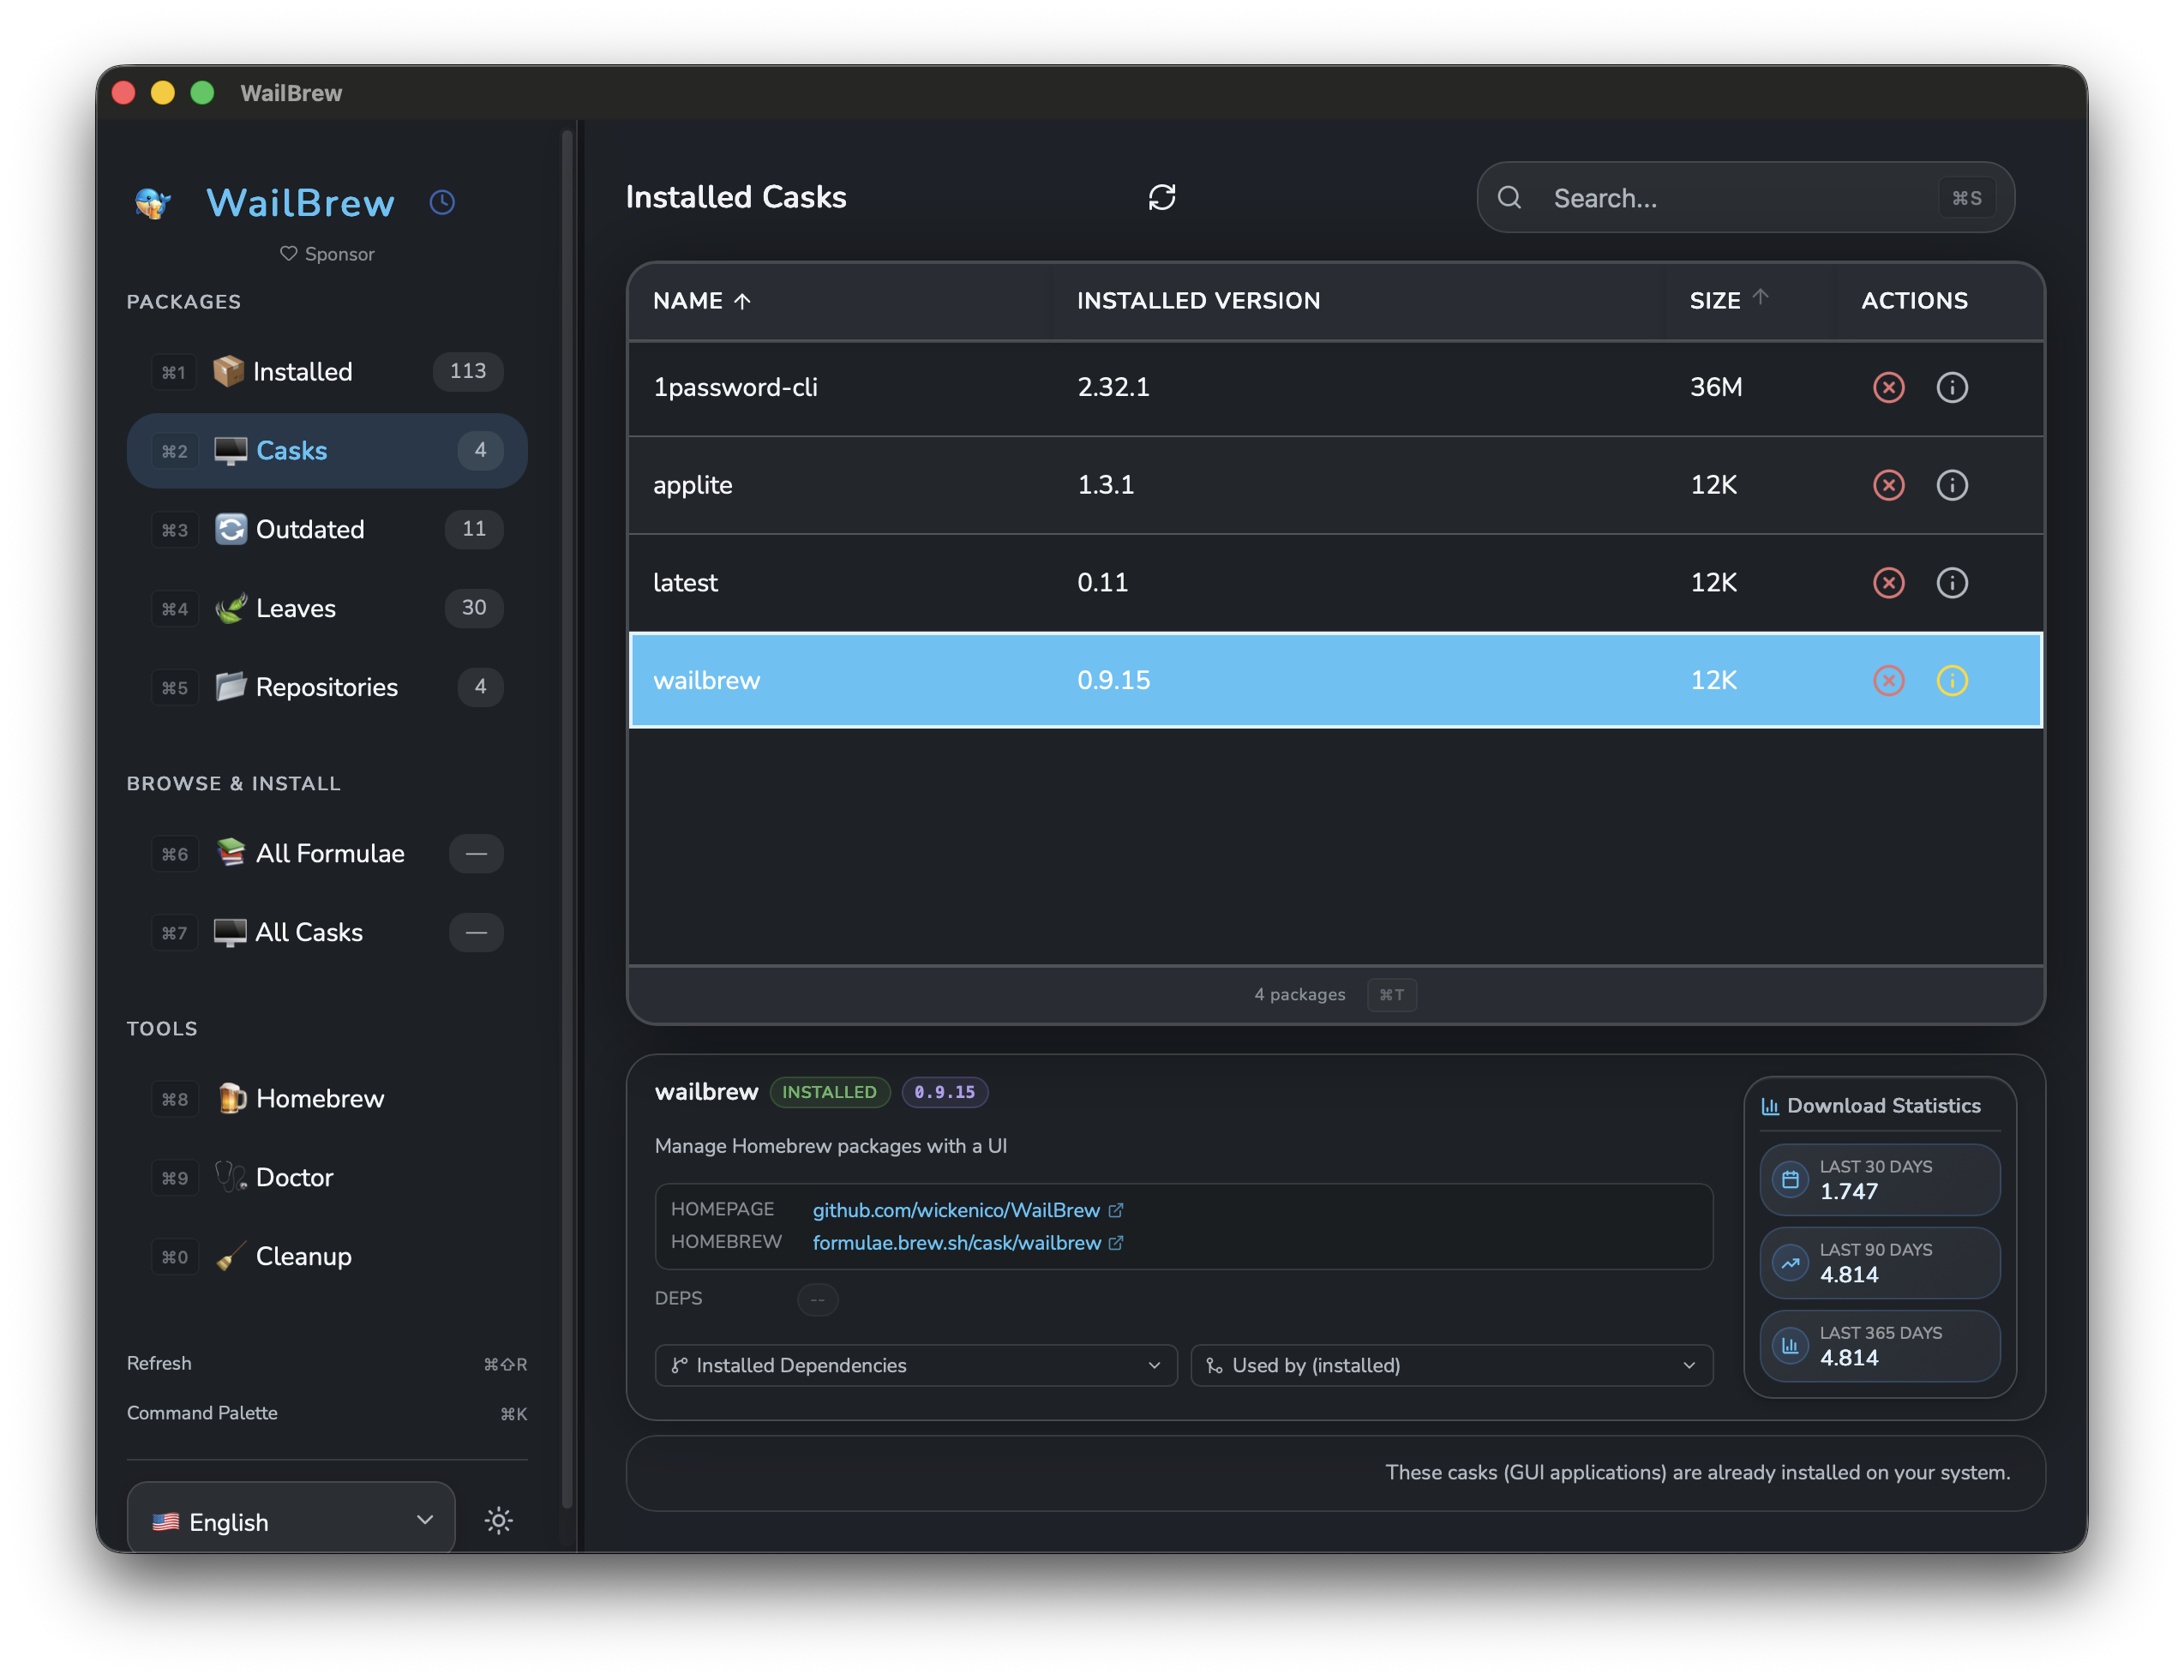Open the Leaves section
2184x1680 pixels.
pos(296,608)
